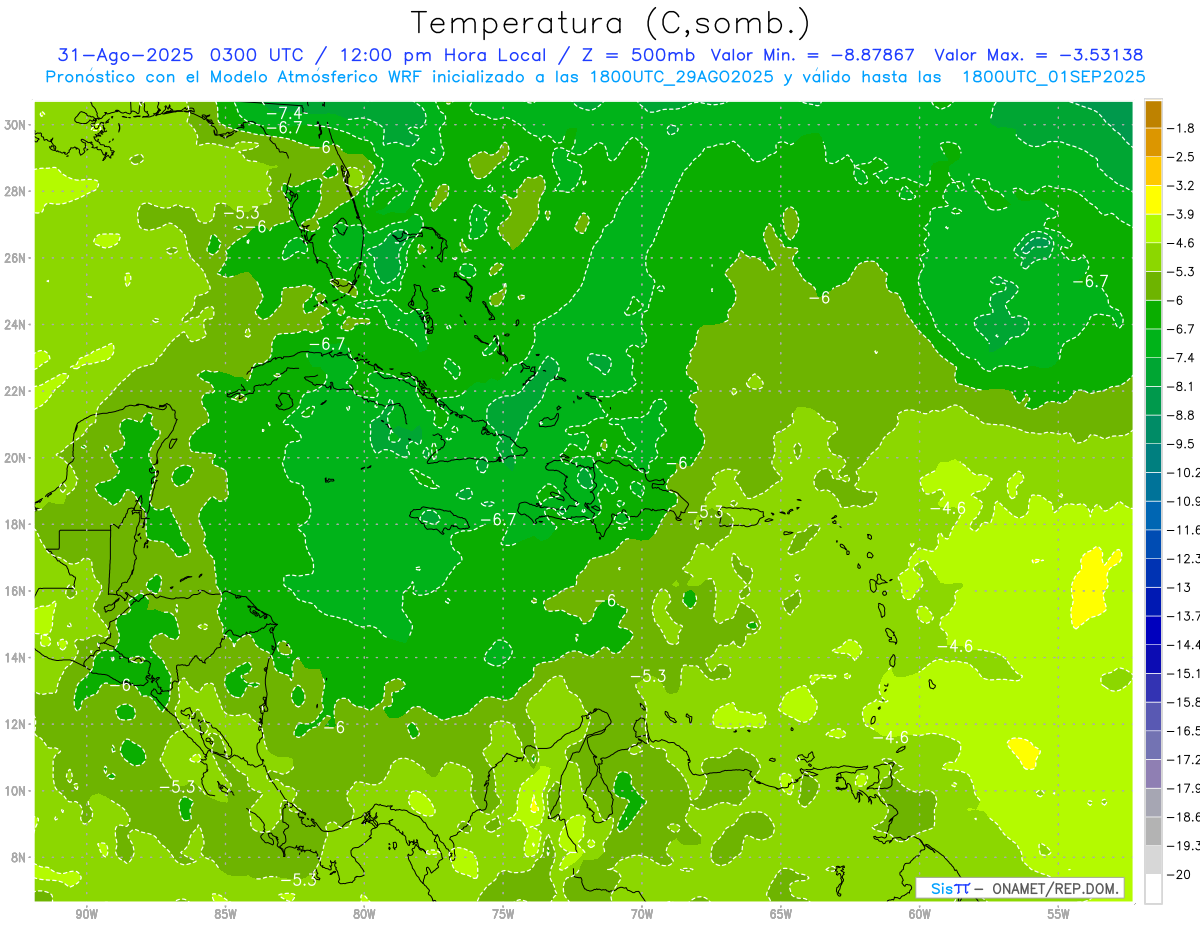Image resolution: width=1200 pixels, height=927 pixels.
Task: Click the colorbar label "-8.8"
Action: [1181, 415]
